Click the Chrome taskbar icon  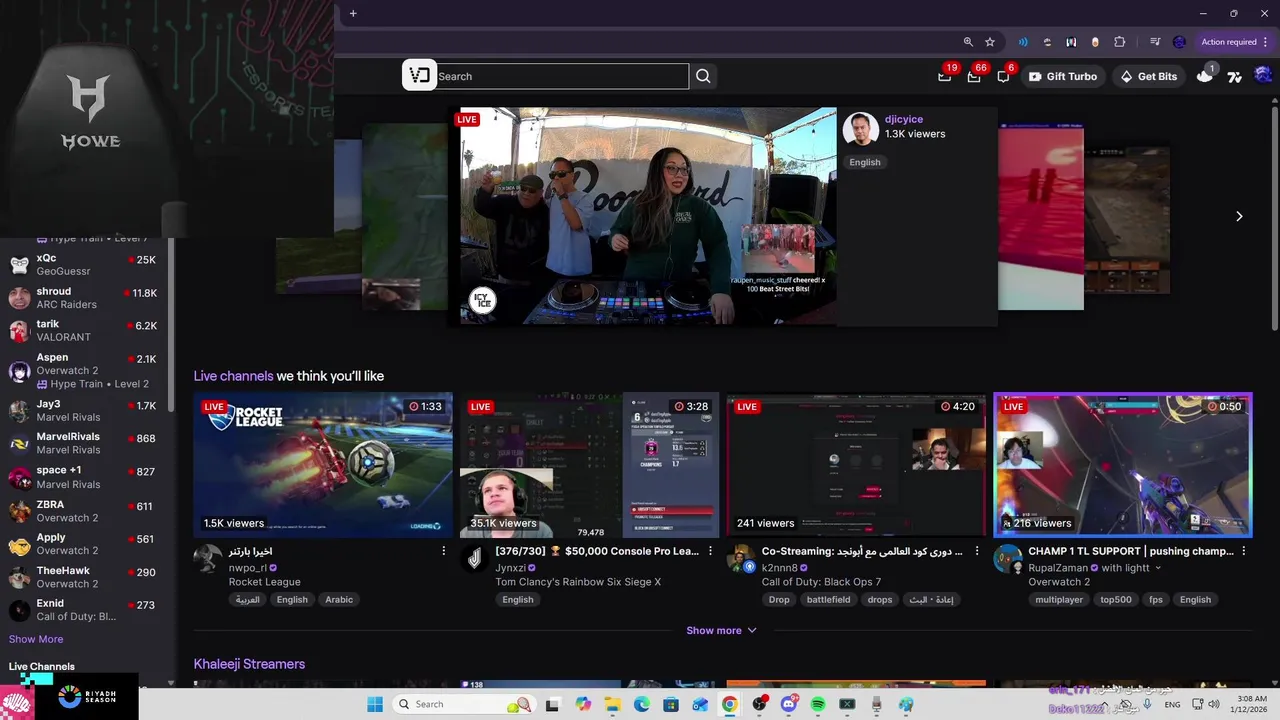tap(730, 704)
